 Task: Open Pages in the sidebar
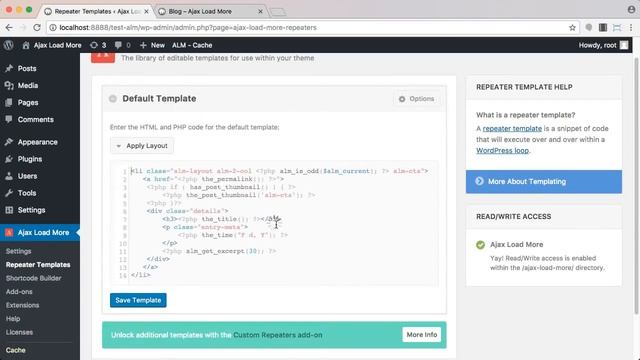point(28,102)
